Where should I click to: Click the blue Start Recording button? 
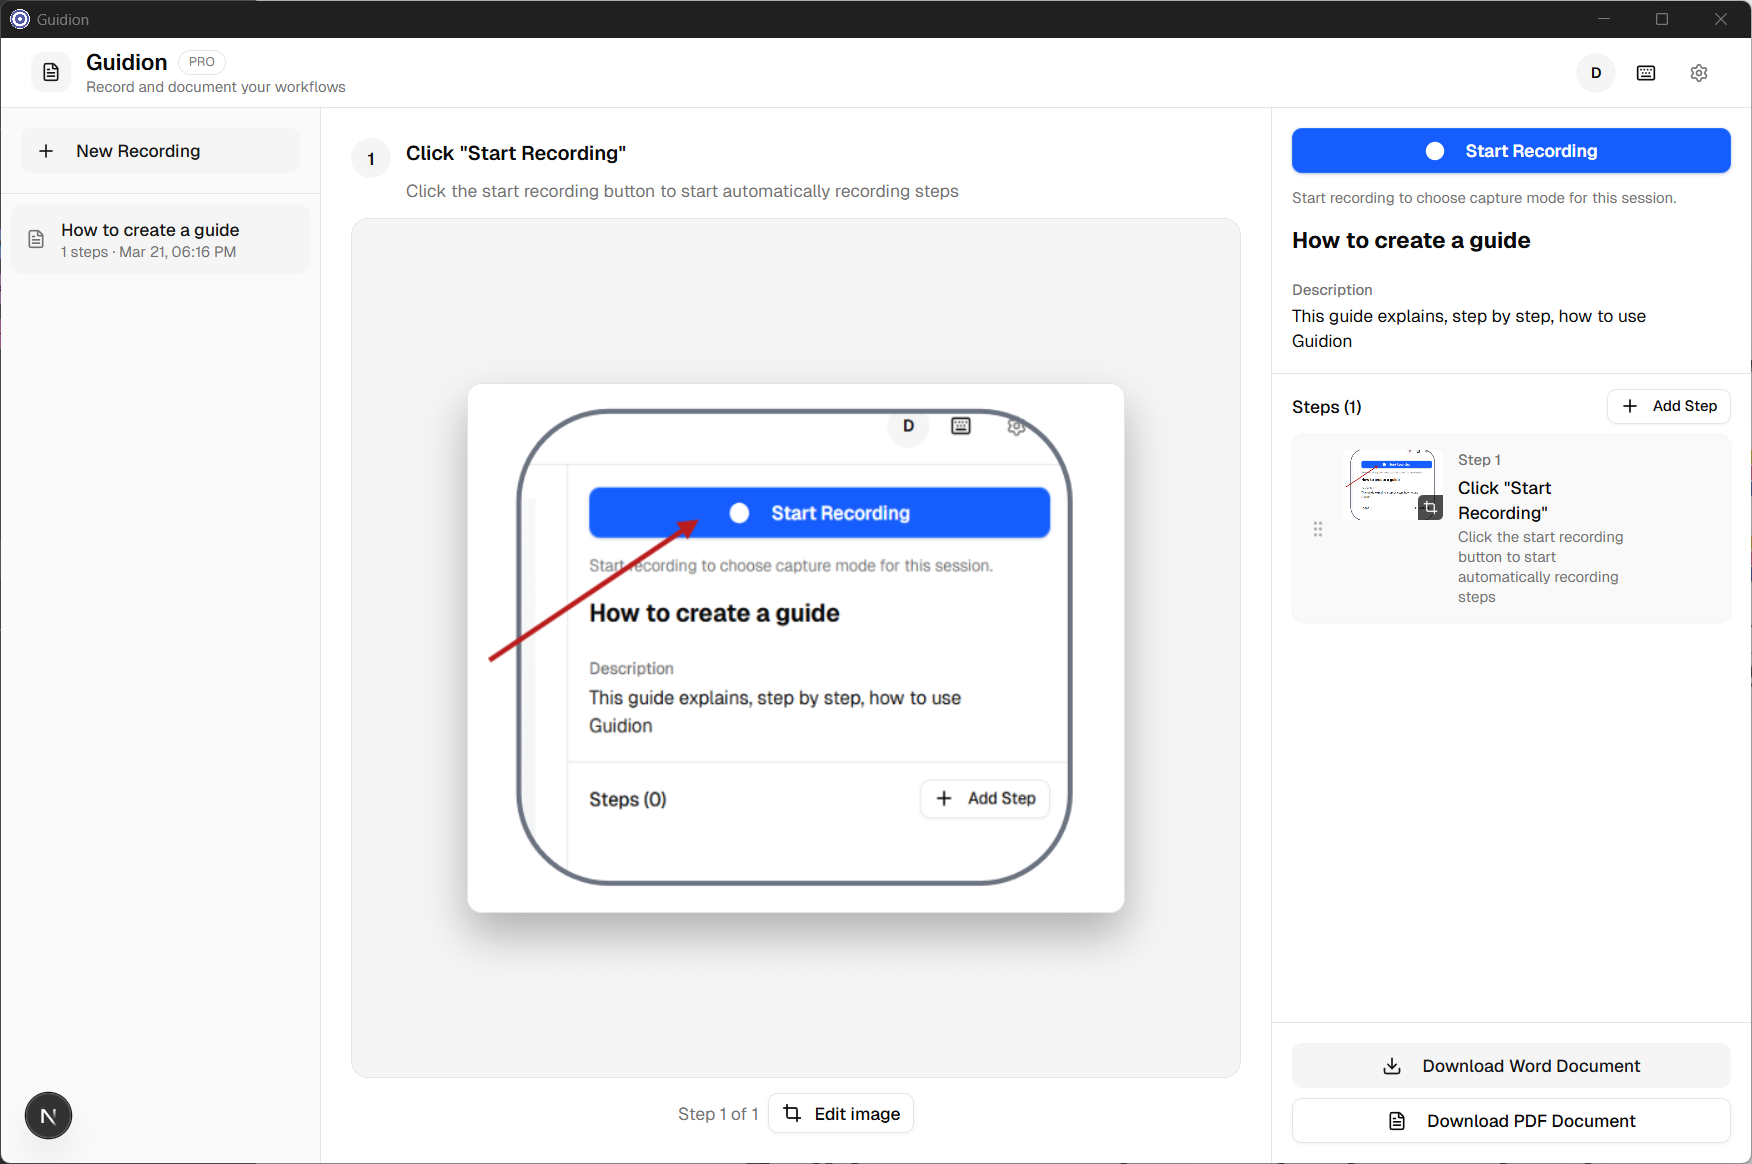(x=1511, y=151)
